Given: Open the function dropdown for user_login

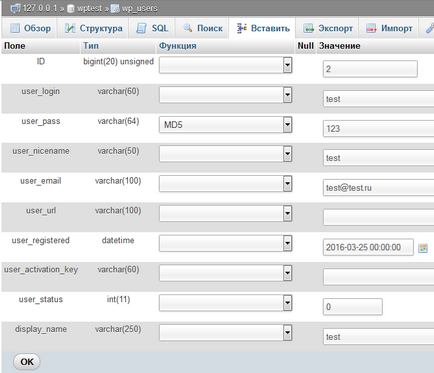Looking at the screenshot, I should [x=226, y=95].
